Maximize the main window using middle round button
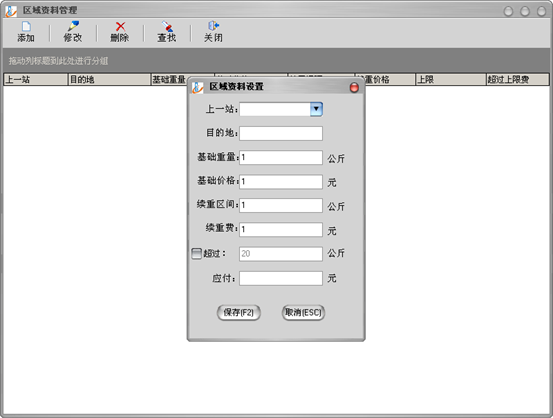This screenshot has height=418, width=553. pos(525,11)
